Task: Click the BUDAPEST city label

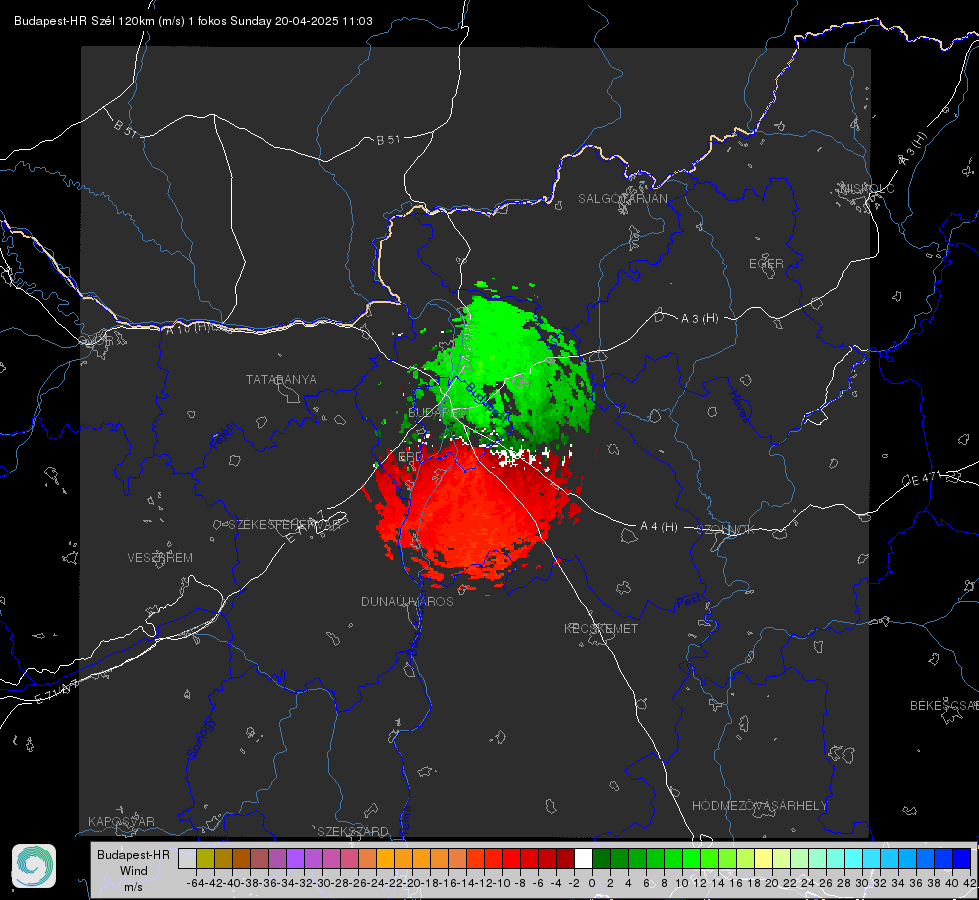Action: point(439,413)
